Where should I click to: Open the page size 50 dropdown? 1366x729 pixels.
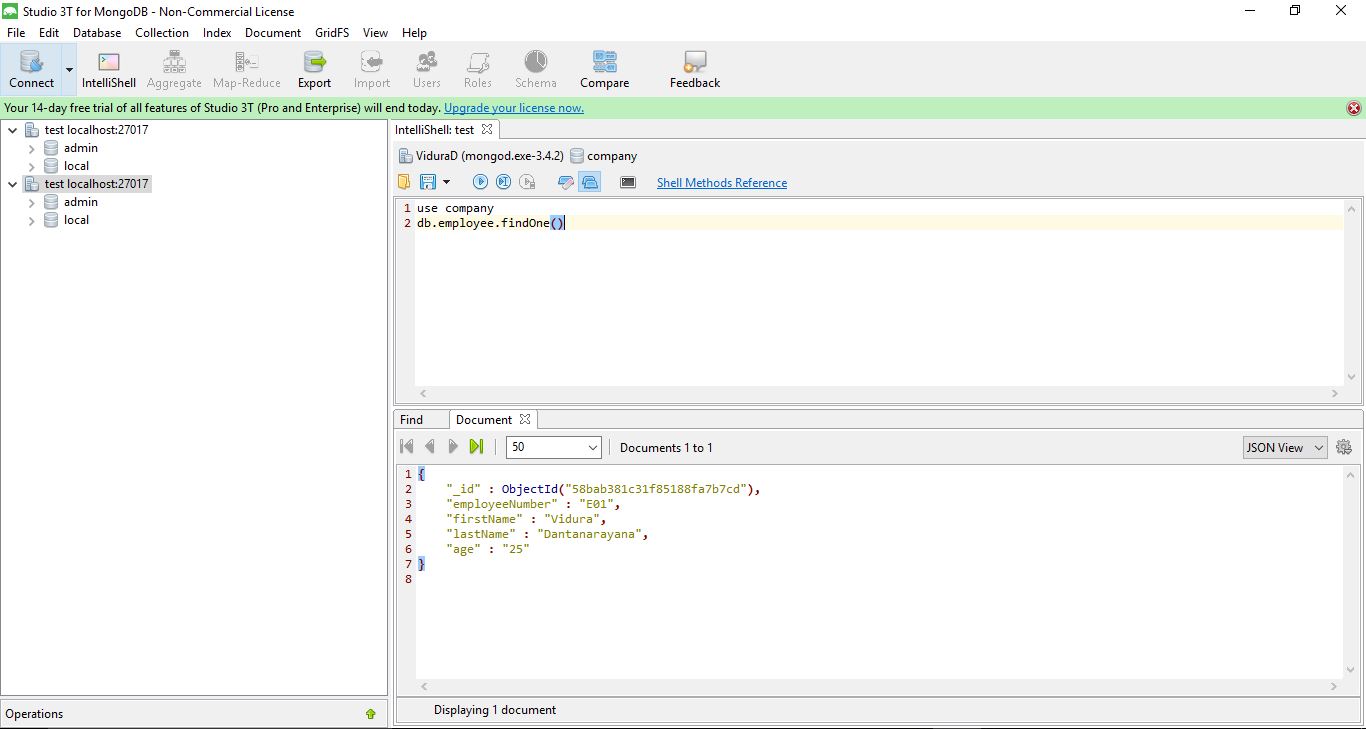click(x=554, y=447)
